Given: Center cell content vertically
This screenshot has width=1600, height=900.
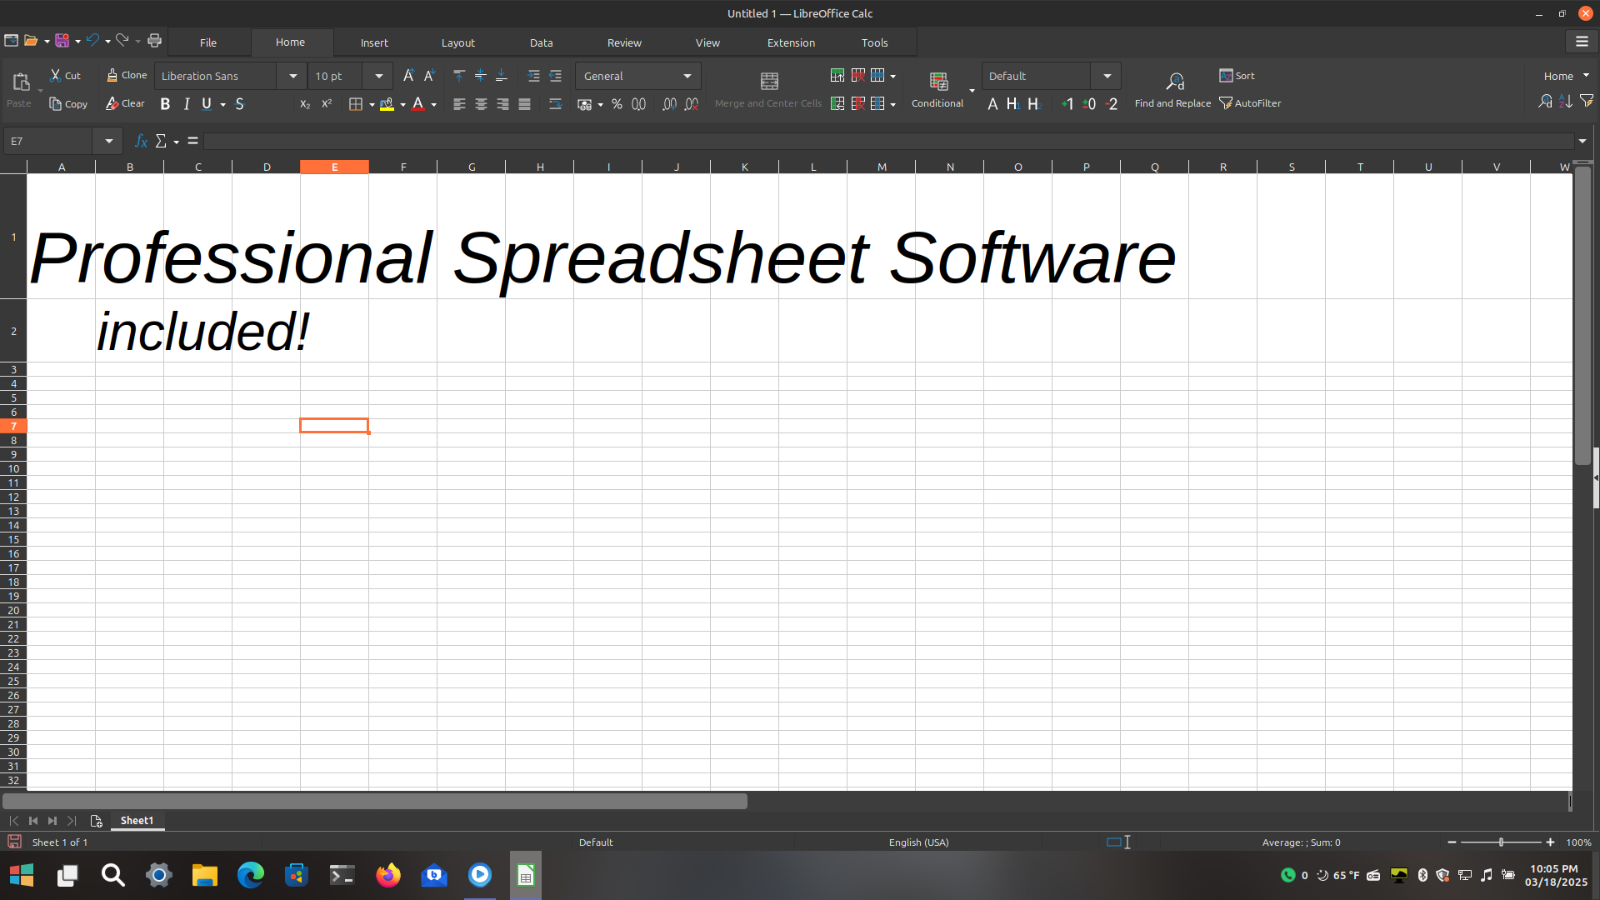Looking at the screenshot, I should [480, 76].
